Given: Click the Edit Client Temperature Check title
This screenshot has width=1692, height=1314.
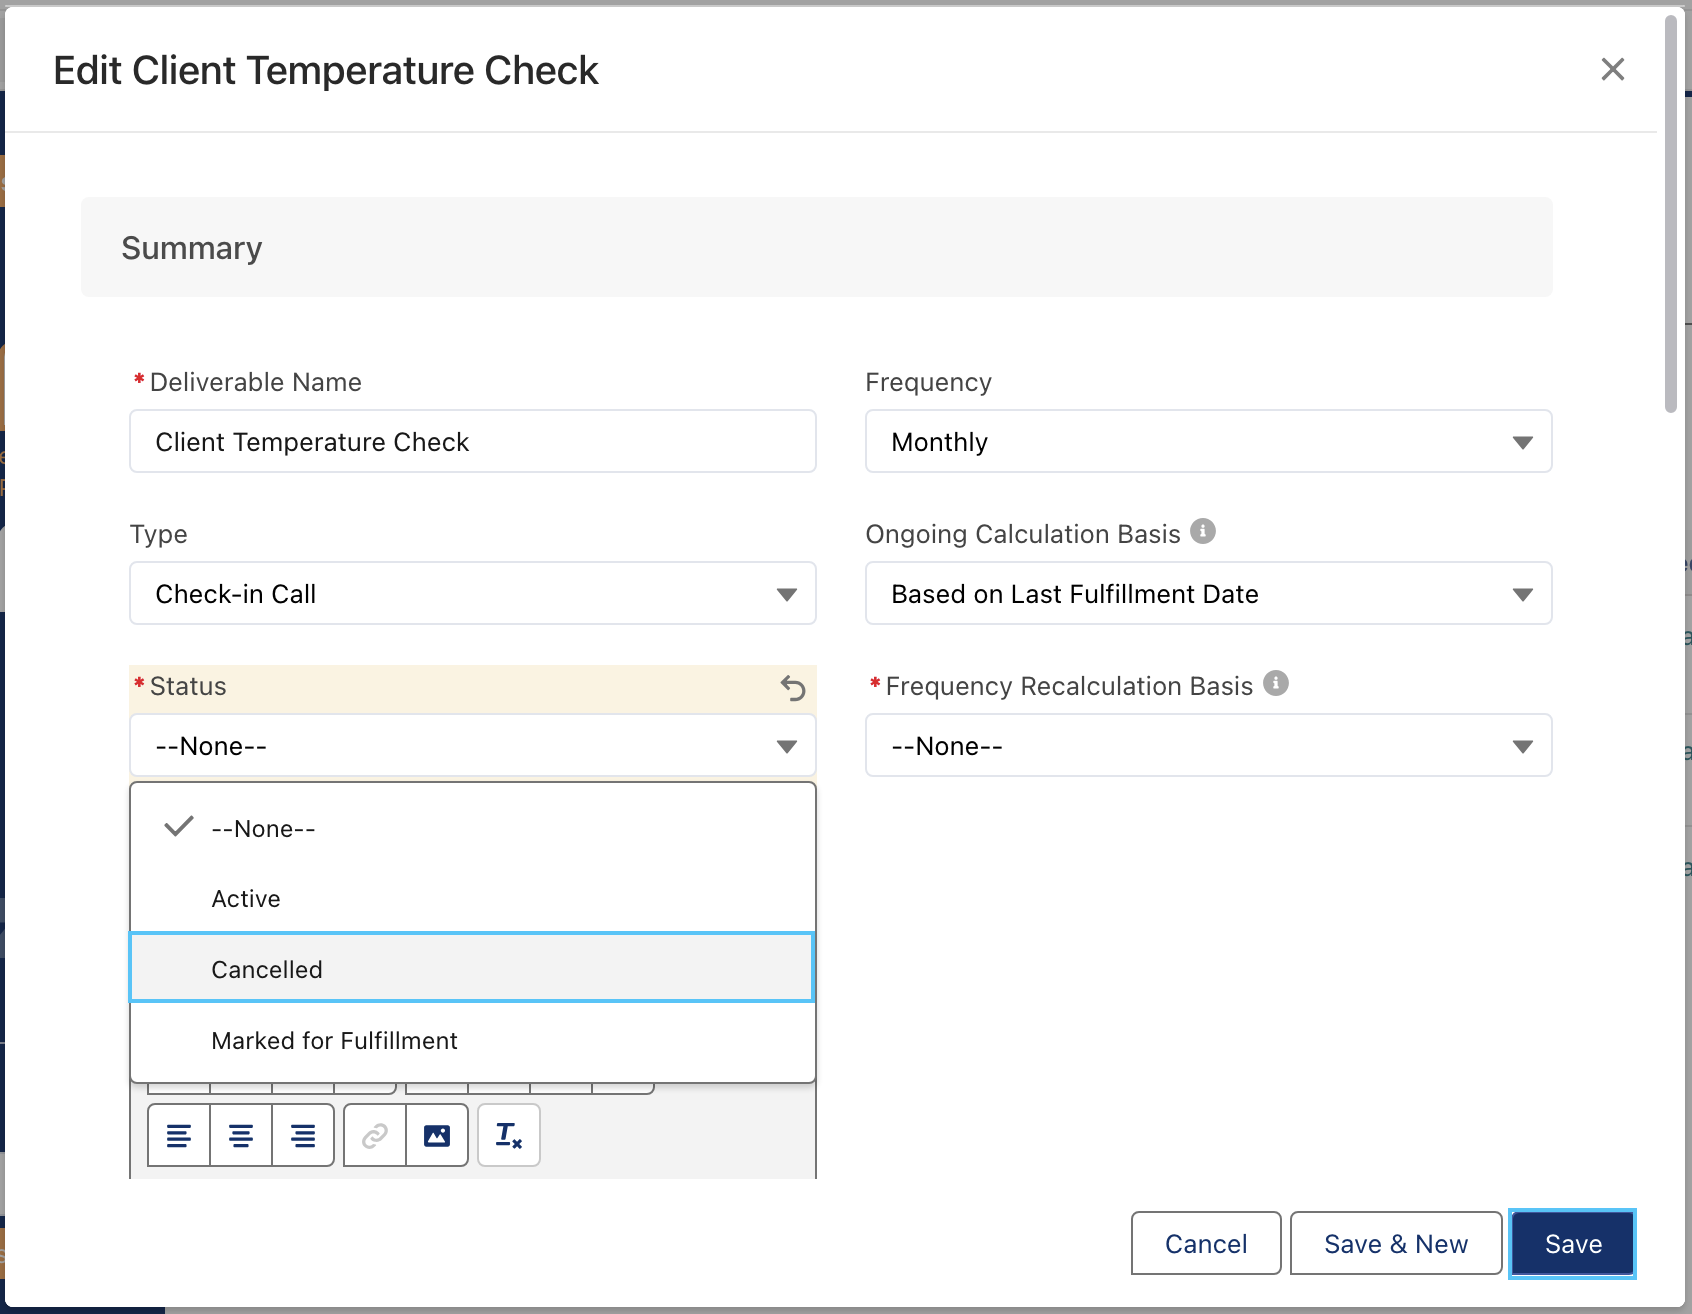Looking at the screenshot, I should click(326, 70).
